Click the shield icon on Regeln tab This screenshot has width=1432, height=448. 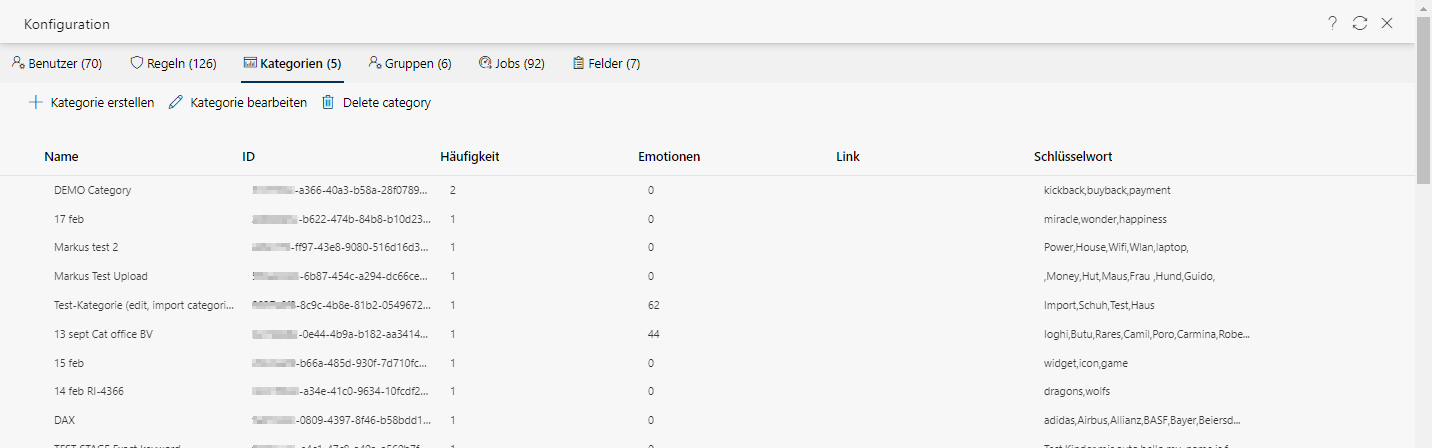137,63
